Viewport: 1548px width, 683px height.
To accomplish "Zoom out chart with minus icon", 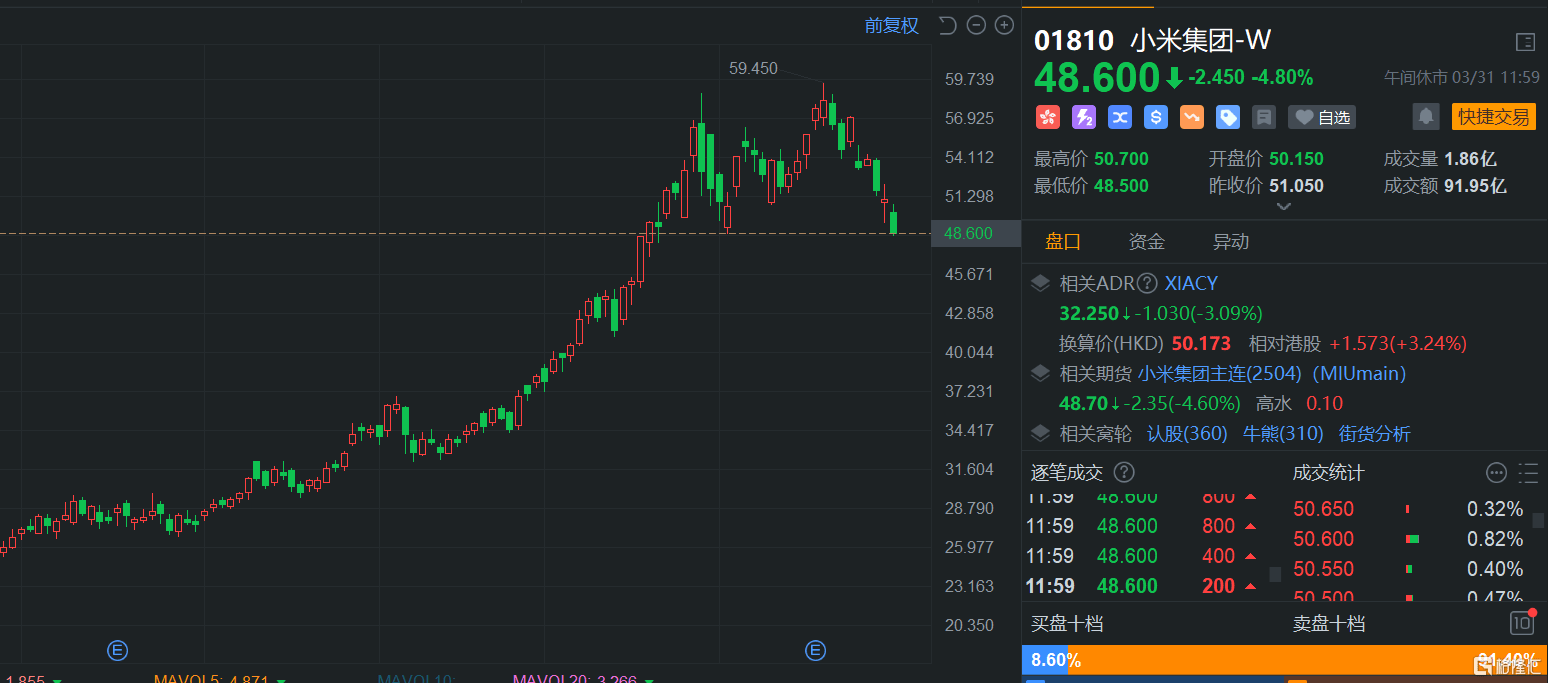I will 976,26.
